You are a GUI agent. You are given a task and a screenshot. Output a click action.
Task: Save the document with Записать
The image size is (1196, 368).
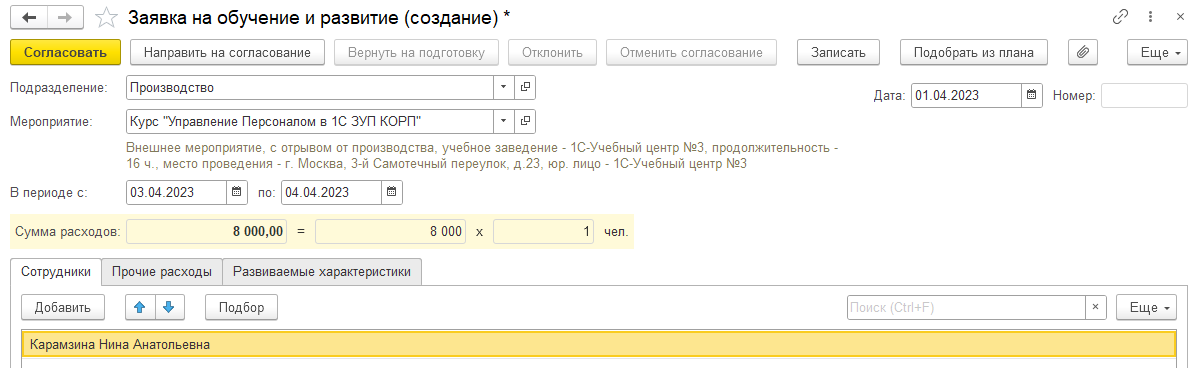838,53
